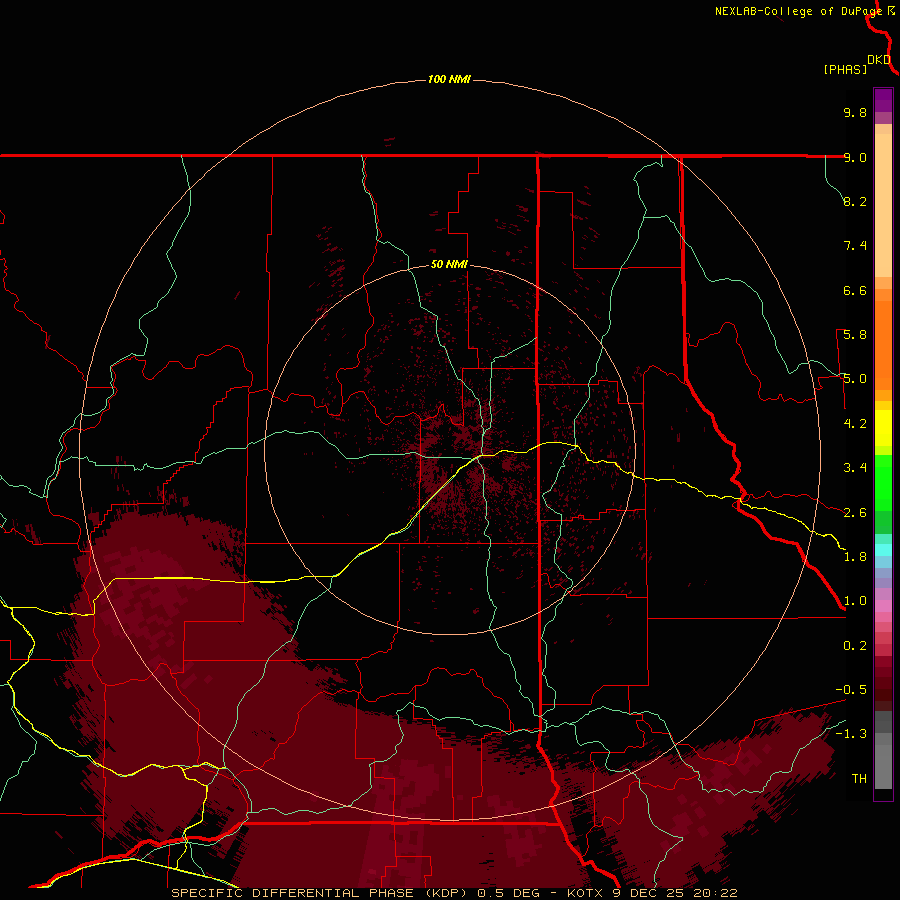Click the [PHAS] legend unit label
900x900 pixels.
point(845,70)
